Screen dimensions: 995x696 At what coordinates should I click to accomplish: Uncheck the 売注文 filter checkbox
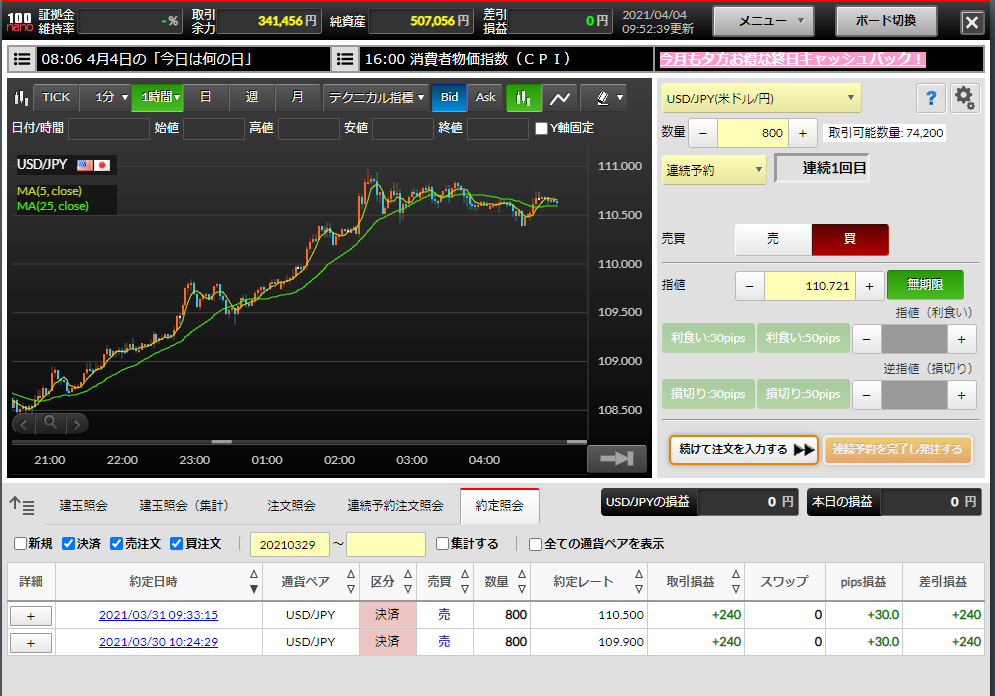pyautogui.click(x=116, y=544)
